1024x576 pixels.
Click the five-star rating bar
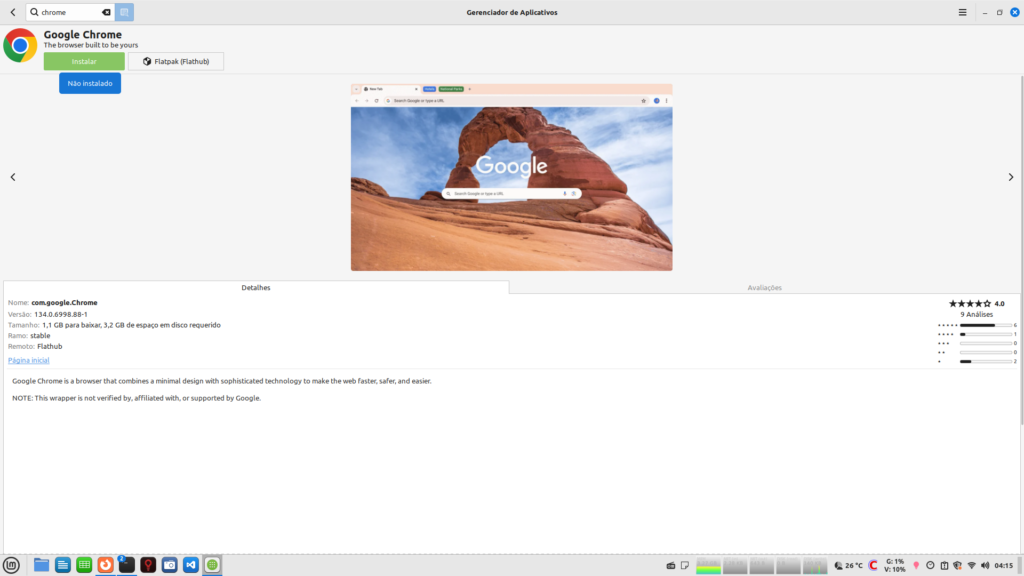(985, 325)
